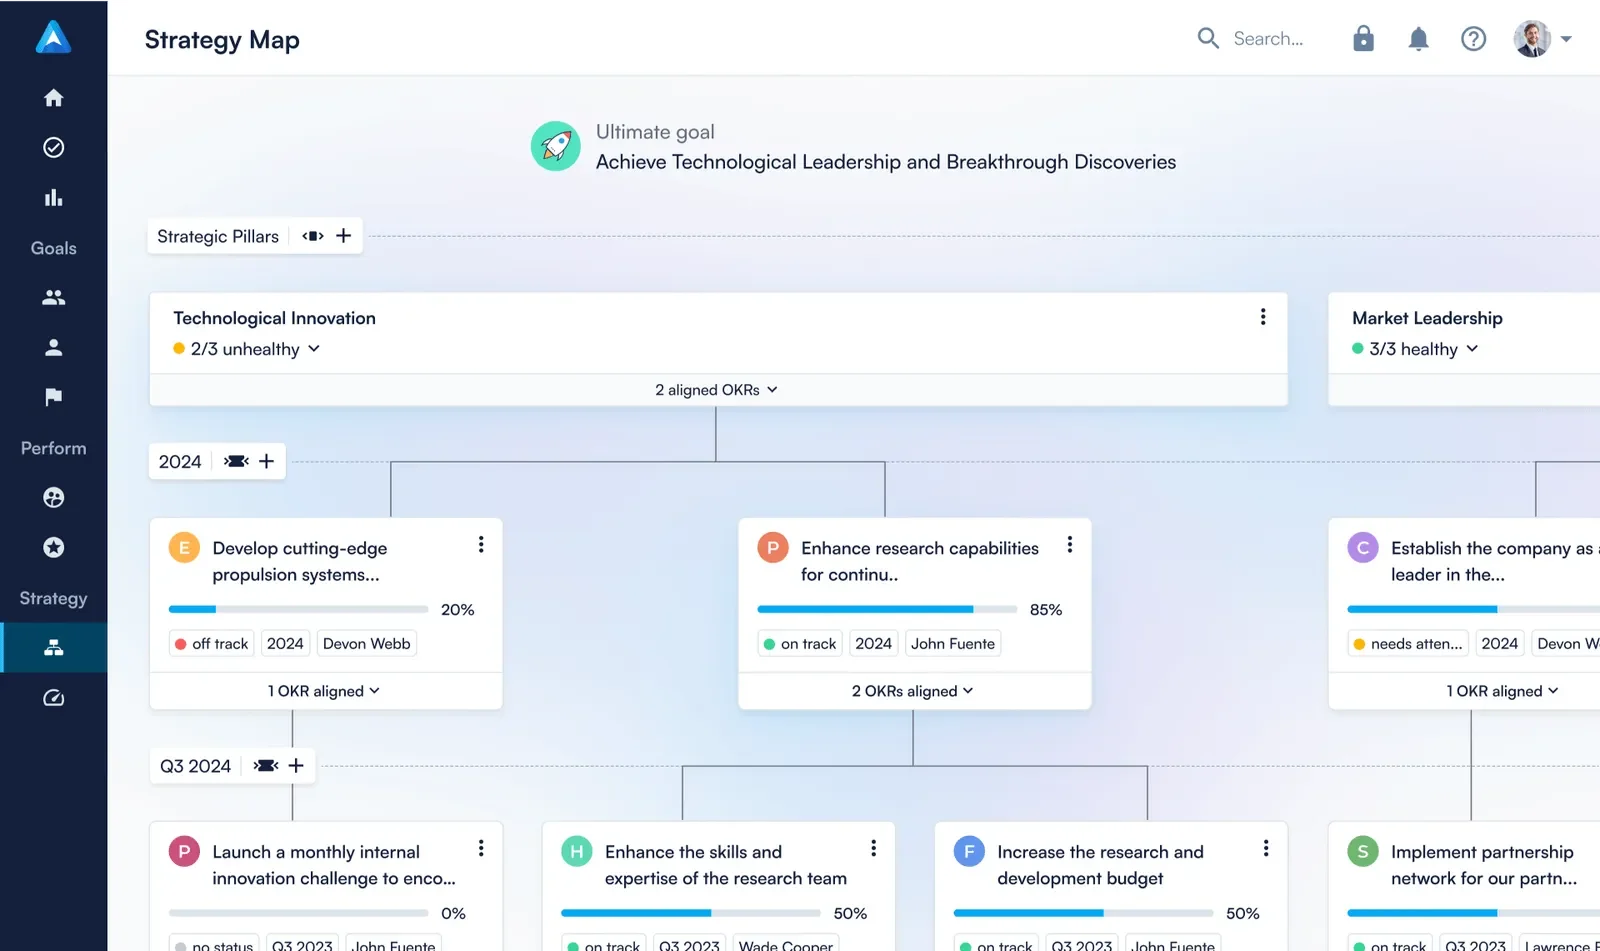Add a new goal with the 2024 plus button

tap(266, 461)
